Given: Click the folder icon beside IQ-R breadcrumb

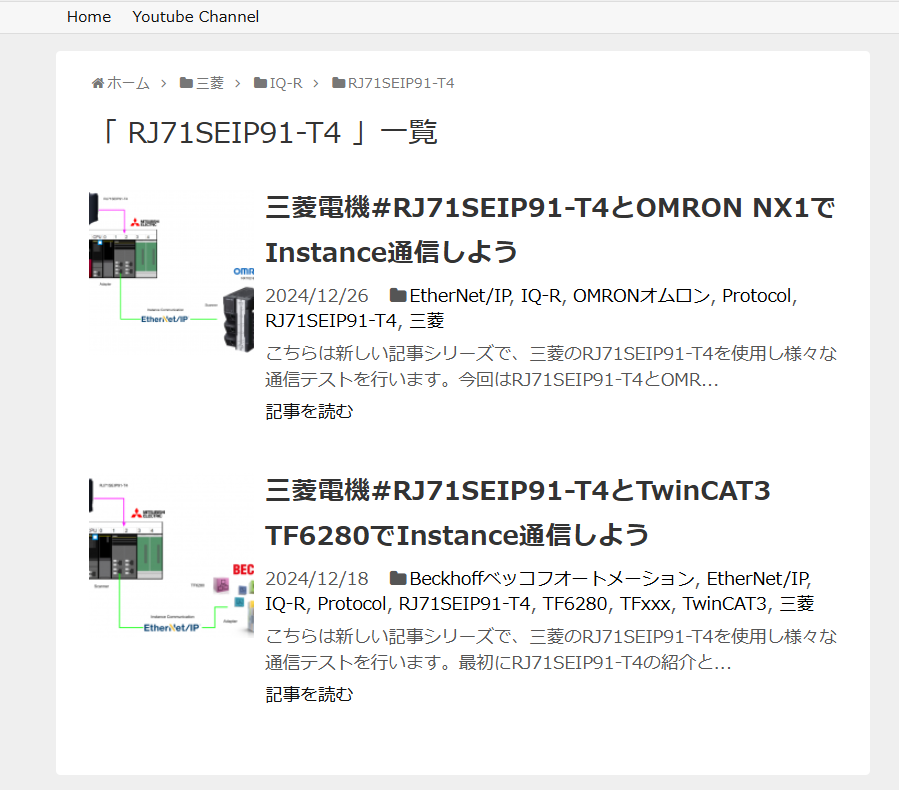Looking at the screenshot, I should [x=258, y=83].
